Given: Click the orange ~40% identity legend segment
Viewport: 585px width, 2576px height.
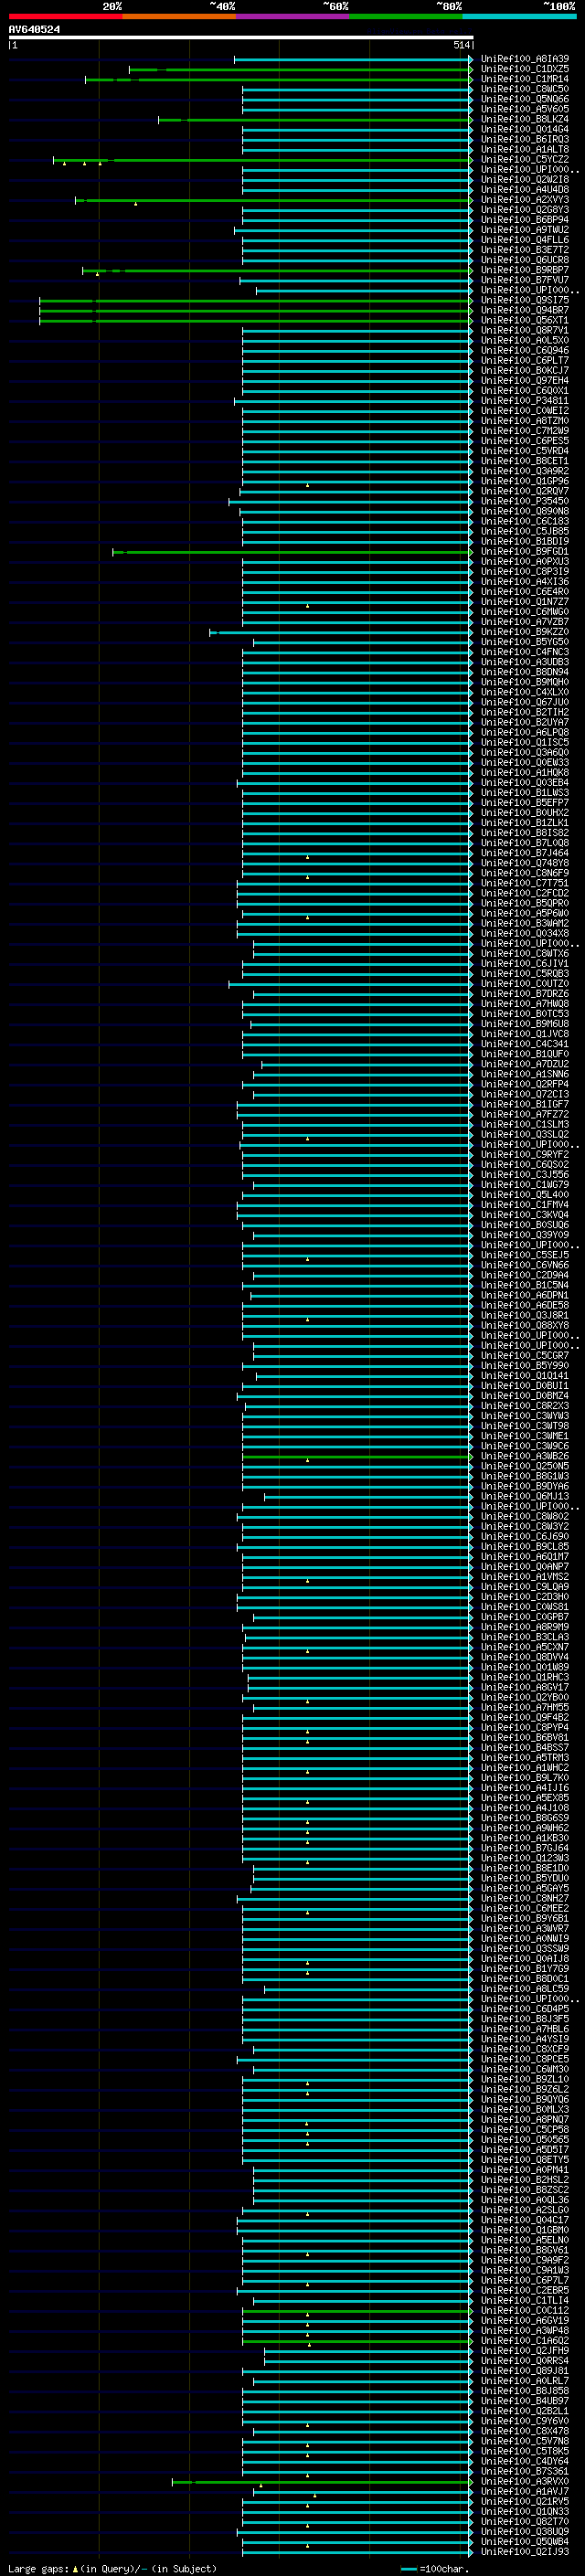Looking at the screenshot, I should (x=179, y=16).
